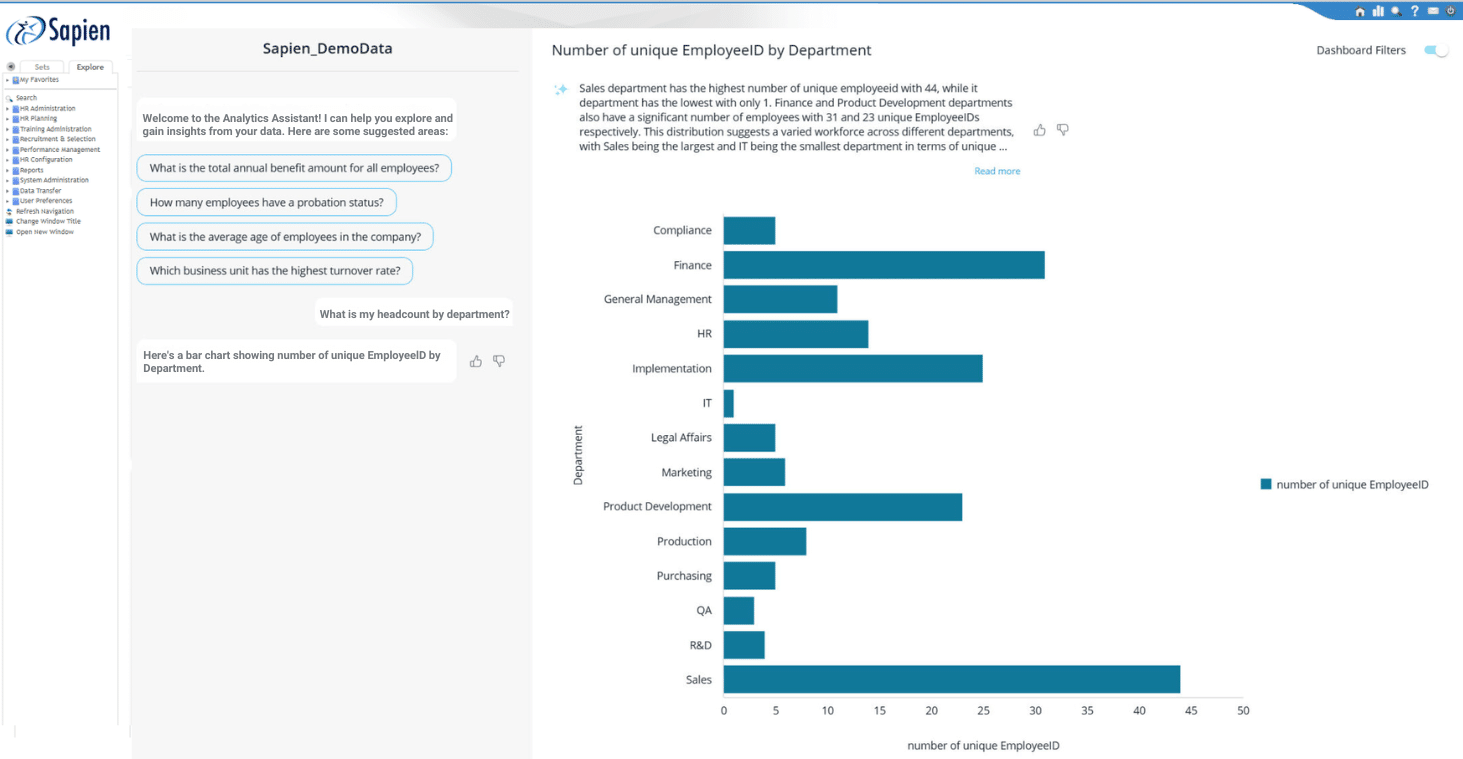Click the magnifier search icon in header
The width and height of the screenshot is (1463, 759).
coord(1396,11)
